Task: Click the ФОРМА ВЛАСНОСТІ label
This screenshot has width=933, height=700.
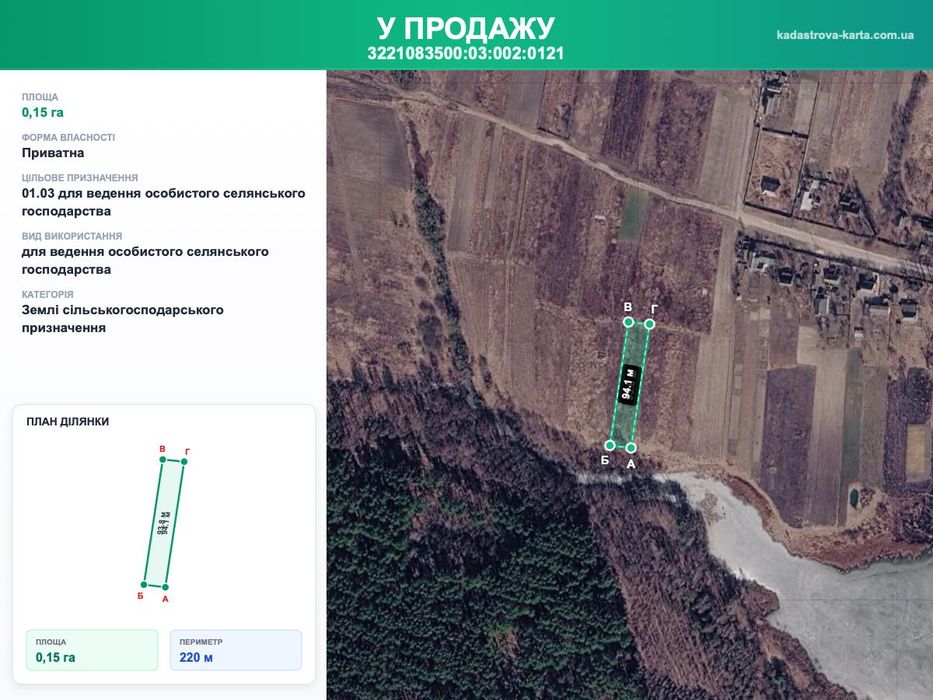Action: tap(68, 138)
